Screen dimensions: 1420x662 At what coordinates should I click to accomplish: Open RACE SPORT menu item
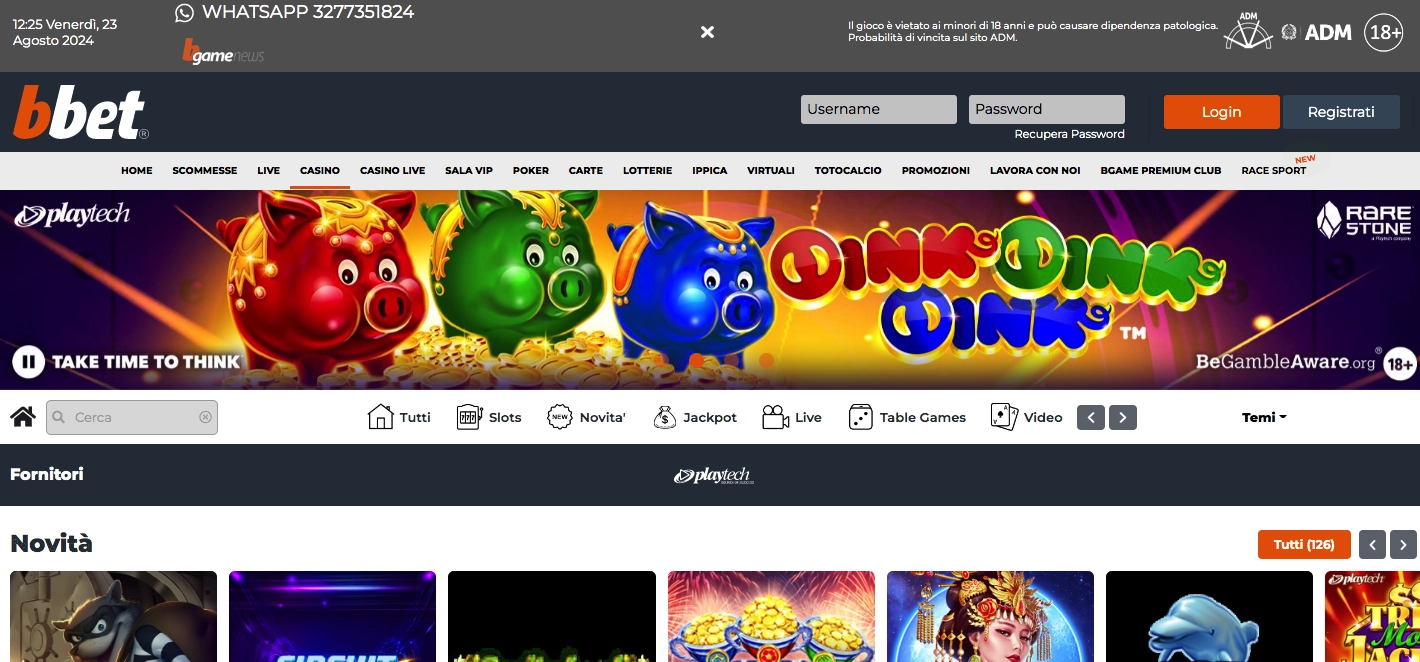pyautogui.click(x=1274, y=171)
